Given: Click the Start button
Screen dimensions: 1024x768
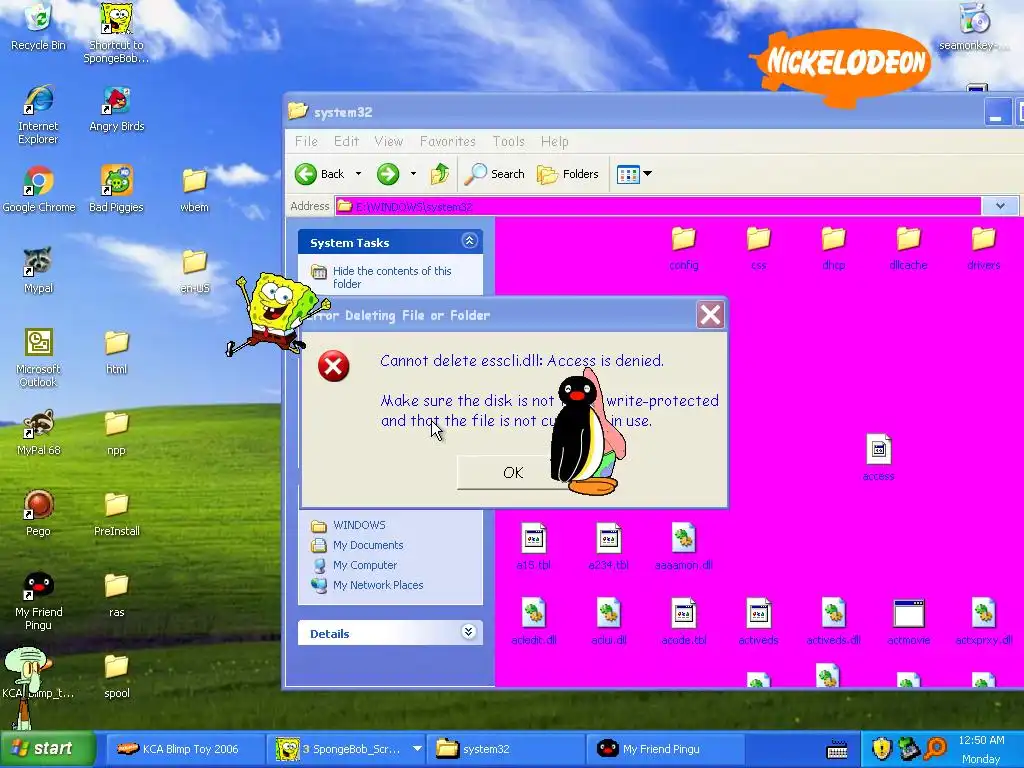Looking at the screenshot, I should pyautogui.click(x=48, y=748).
